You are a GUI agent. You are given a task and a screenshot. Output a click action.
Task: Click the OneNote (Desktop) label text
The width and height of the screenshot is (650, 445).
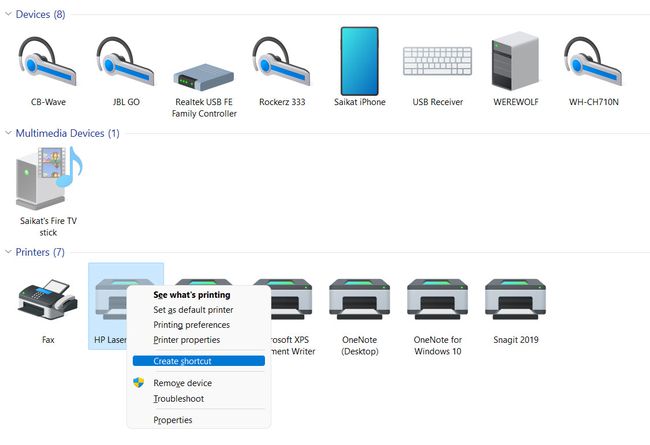click(x=359, y=345)
